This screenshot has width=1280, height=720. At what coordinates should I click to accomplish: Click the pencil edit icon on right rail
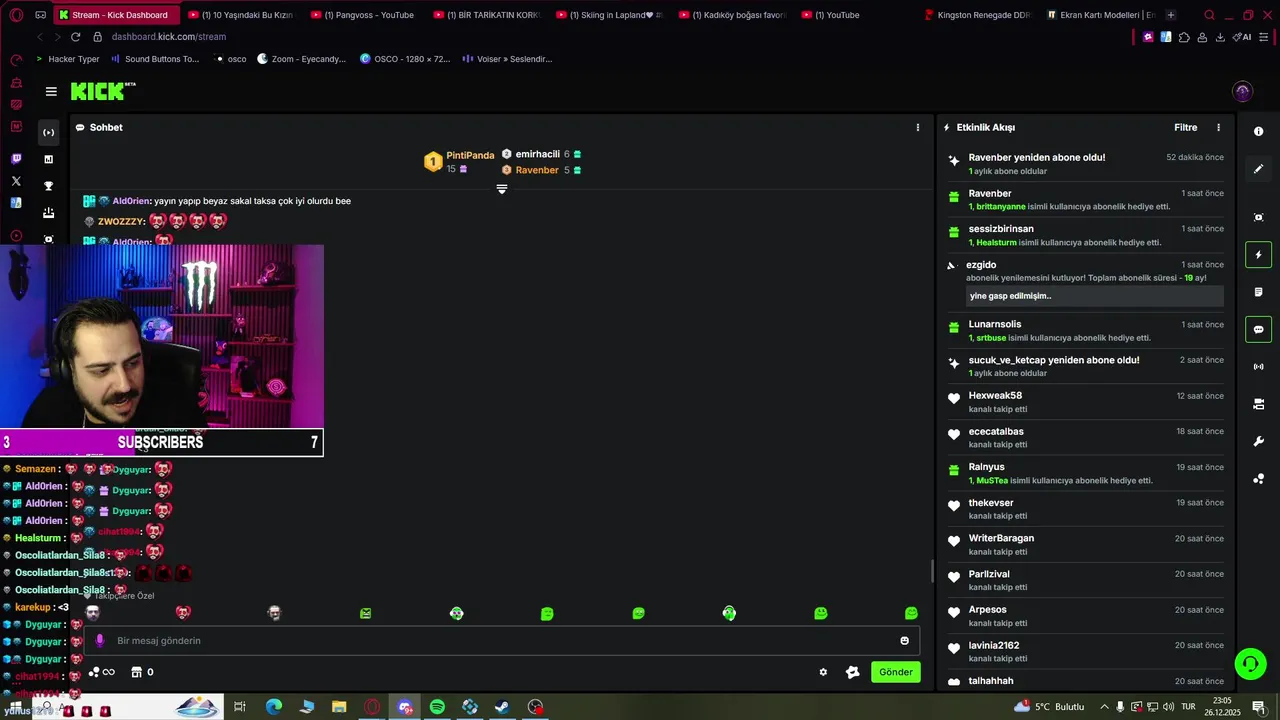coord(1258,169)
